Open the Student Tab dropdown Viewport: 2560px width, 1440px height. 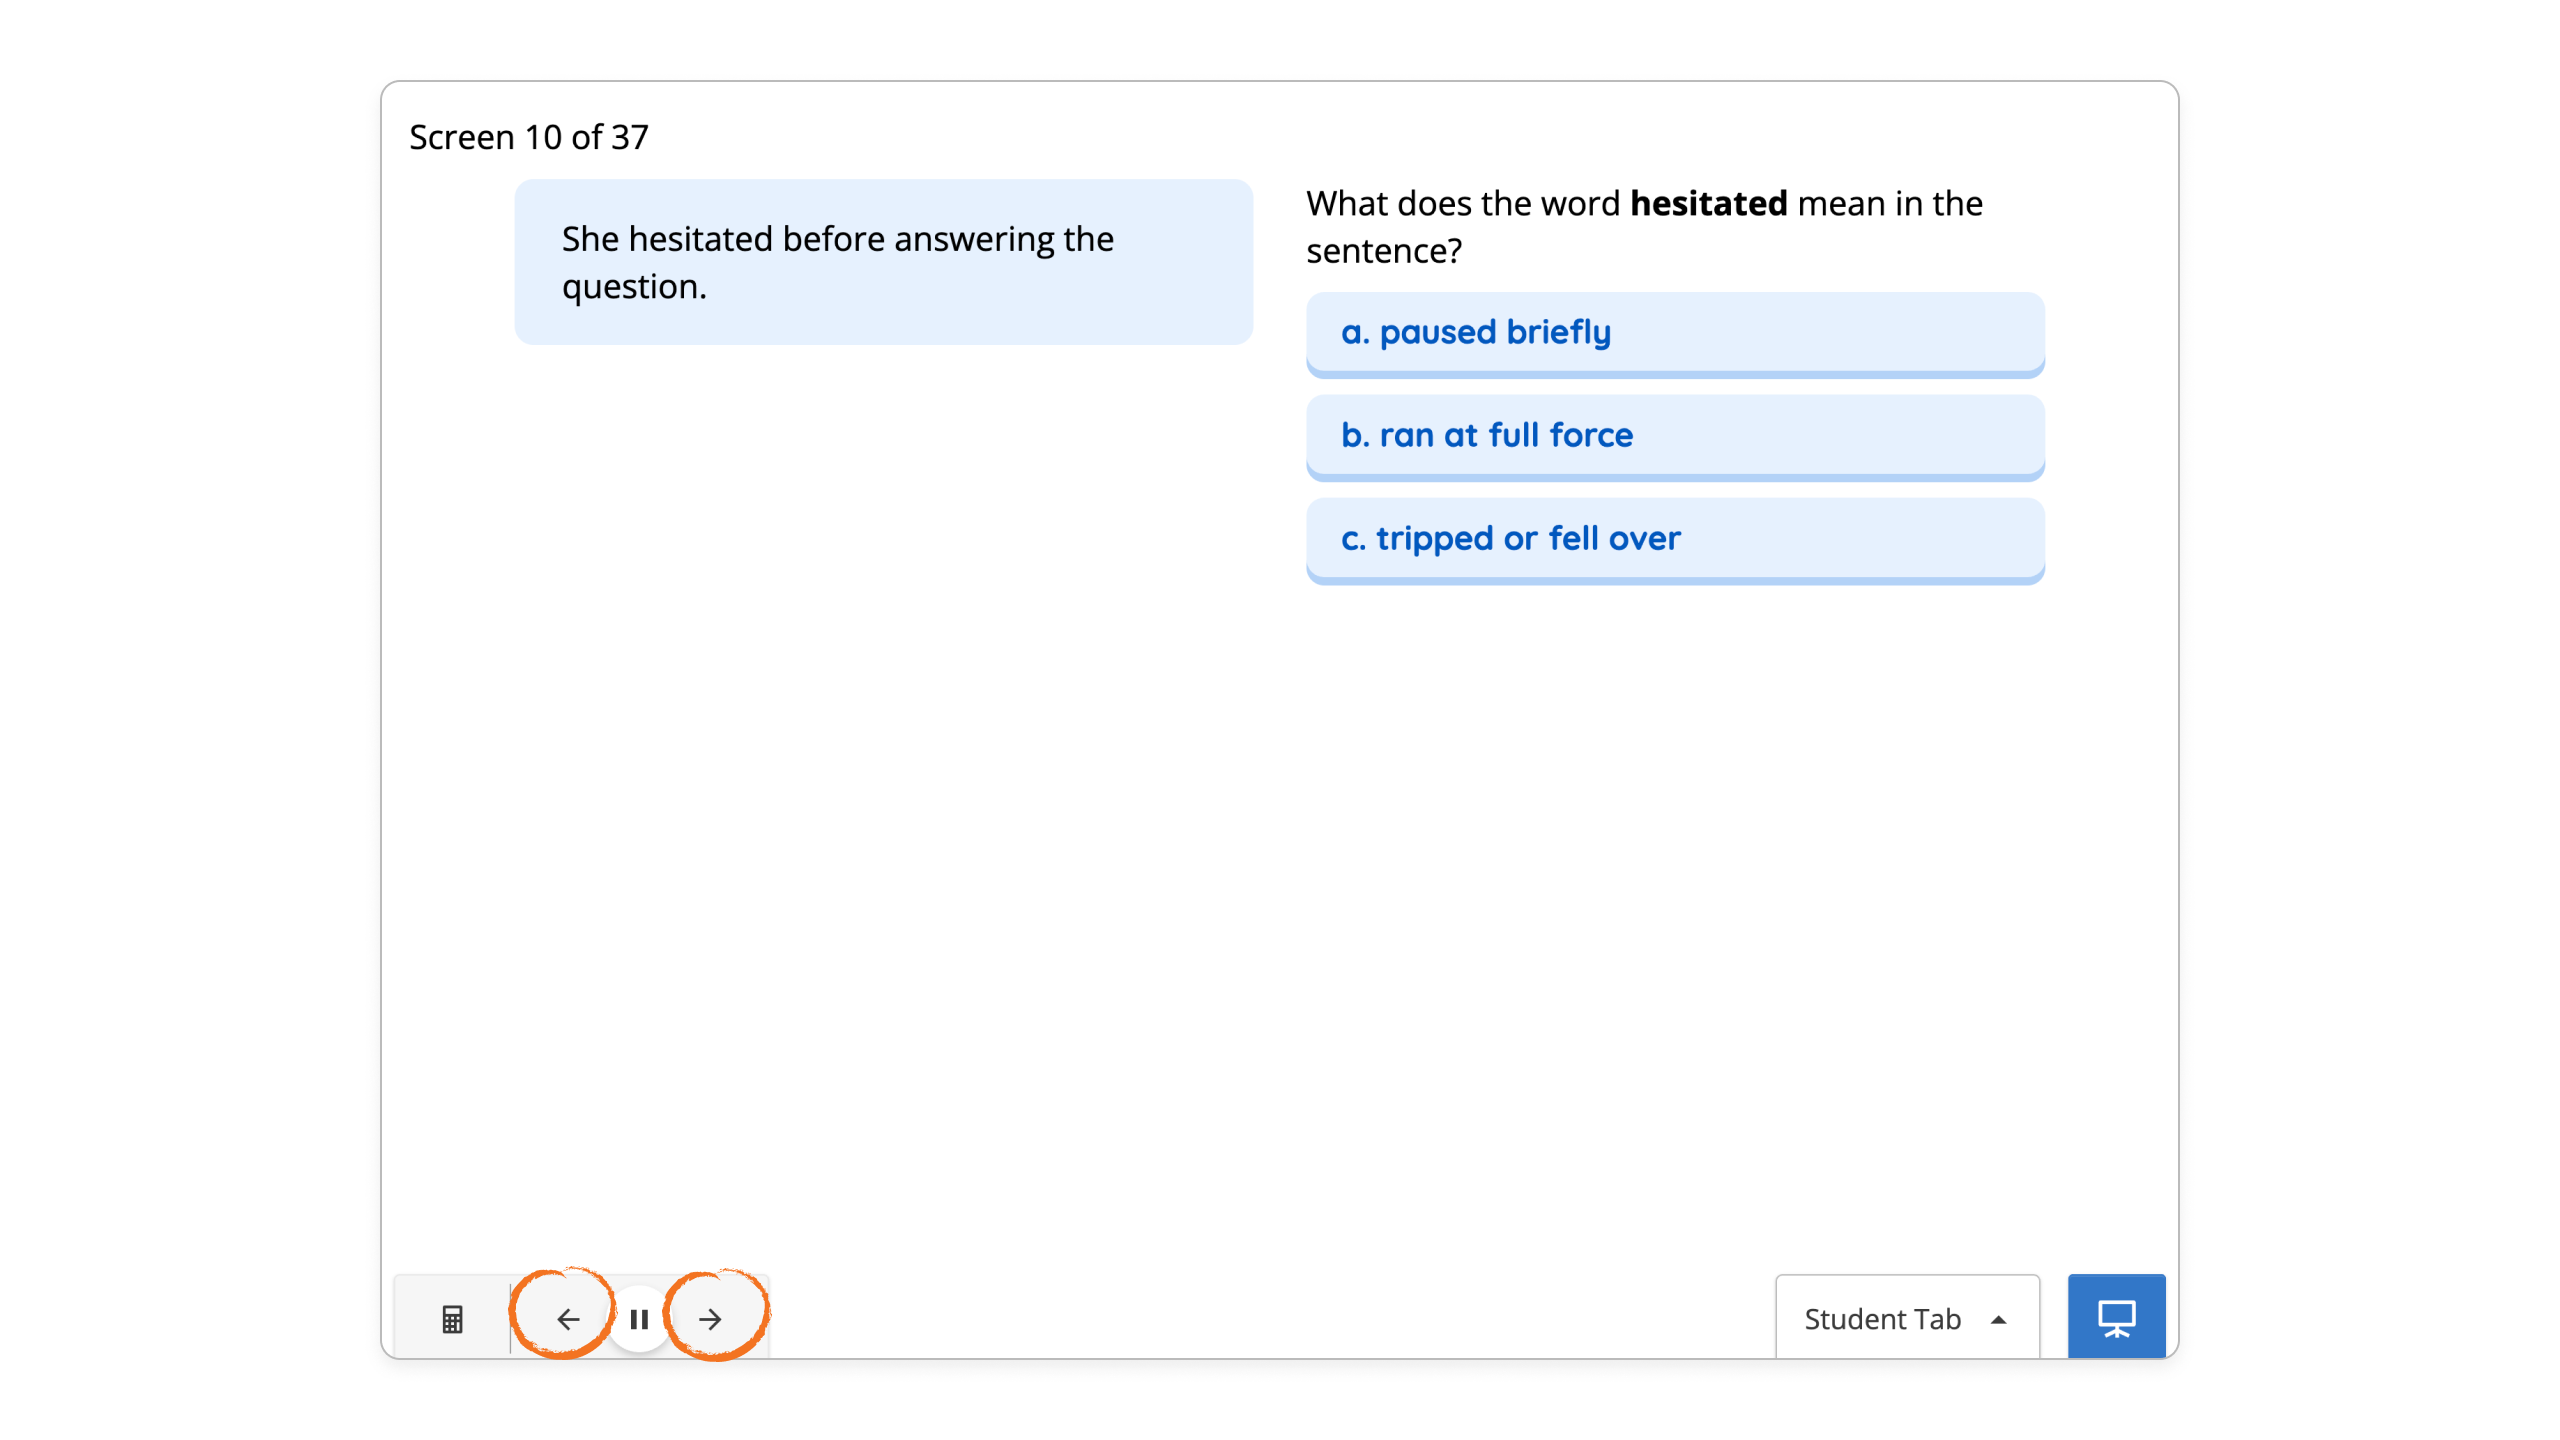1906,1317
